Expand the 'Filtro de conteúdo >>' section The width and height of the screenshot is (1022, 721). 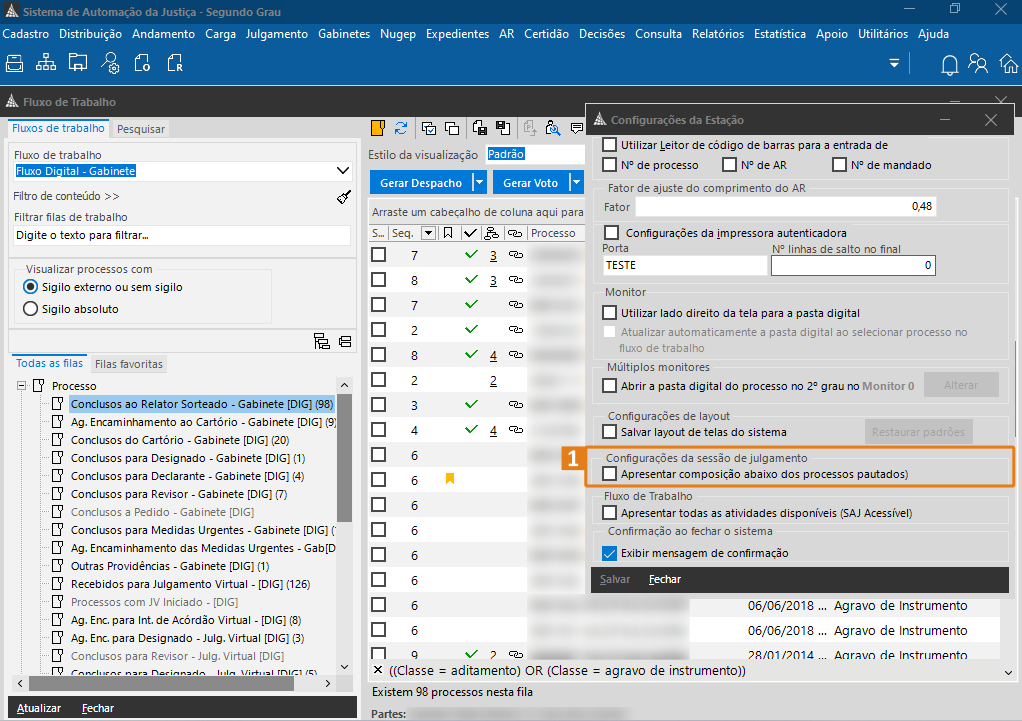pos(66,196)
